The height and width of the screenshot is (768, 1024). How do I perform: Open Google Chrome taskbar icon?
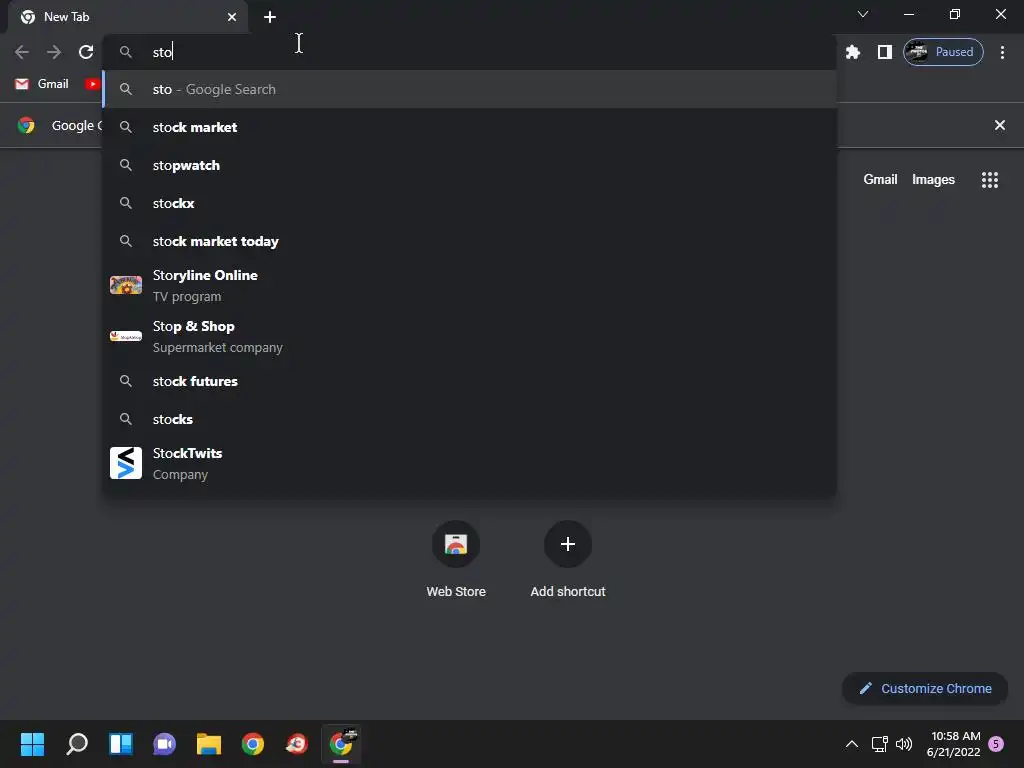[x=253, y=744]
